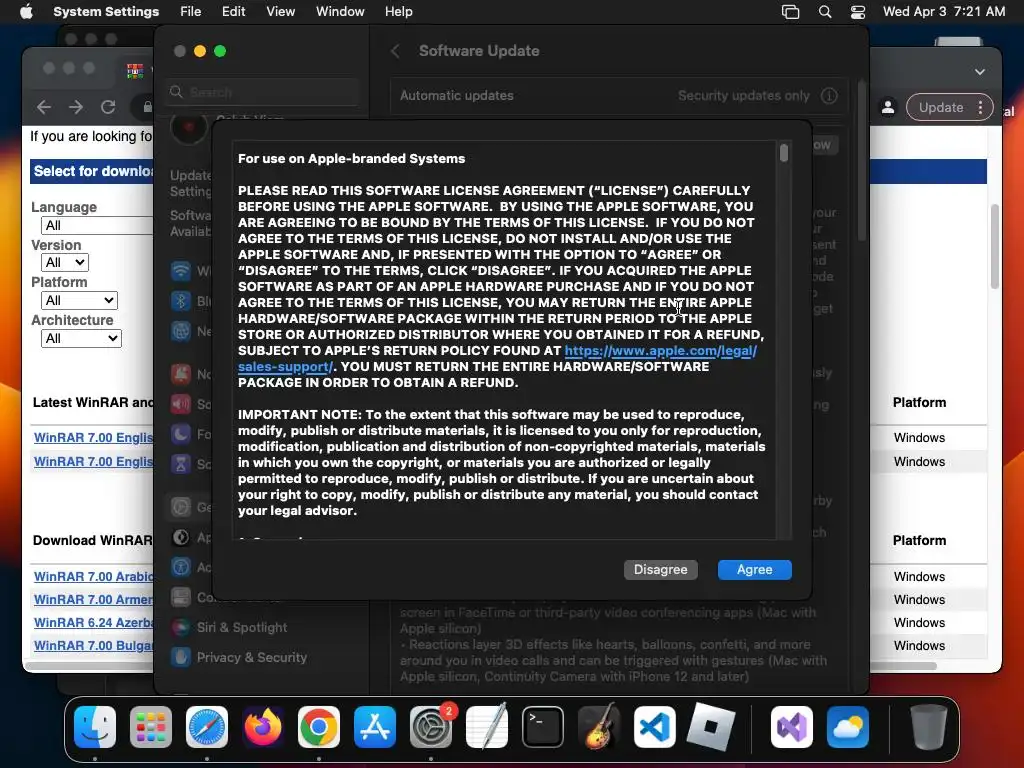
Task: Open the Edit menu
Action: point(233,12)
